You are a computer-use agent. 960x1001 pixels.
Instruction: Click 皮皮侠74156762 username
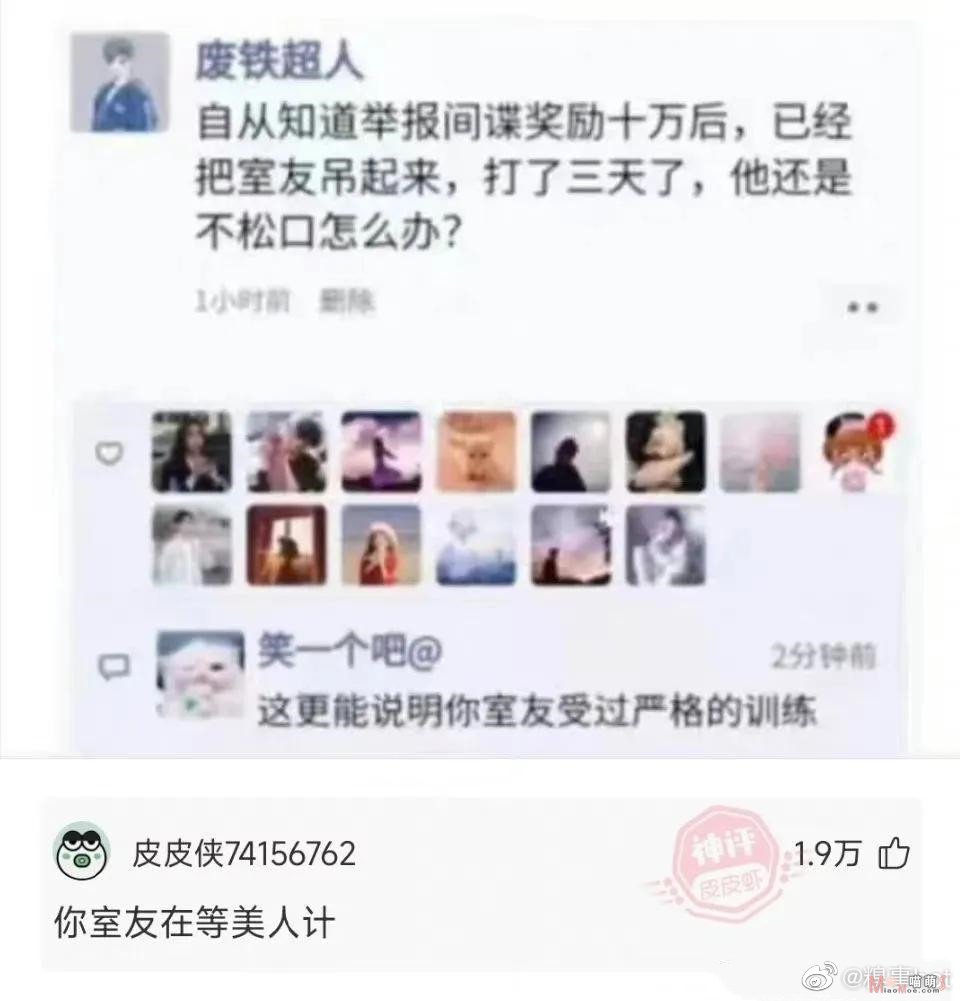[243, 854]
